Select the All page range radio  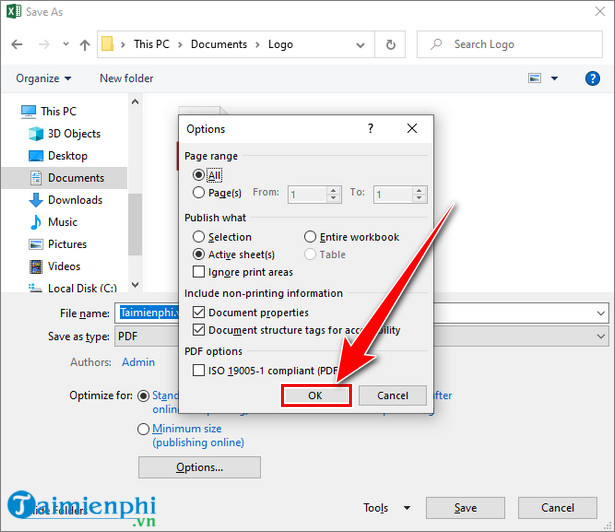click(198, 175)
